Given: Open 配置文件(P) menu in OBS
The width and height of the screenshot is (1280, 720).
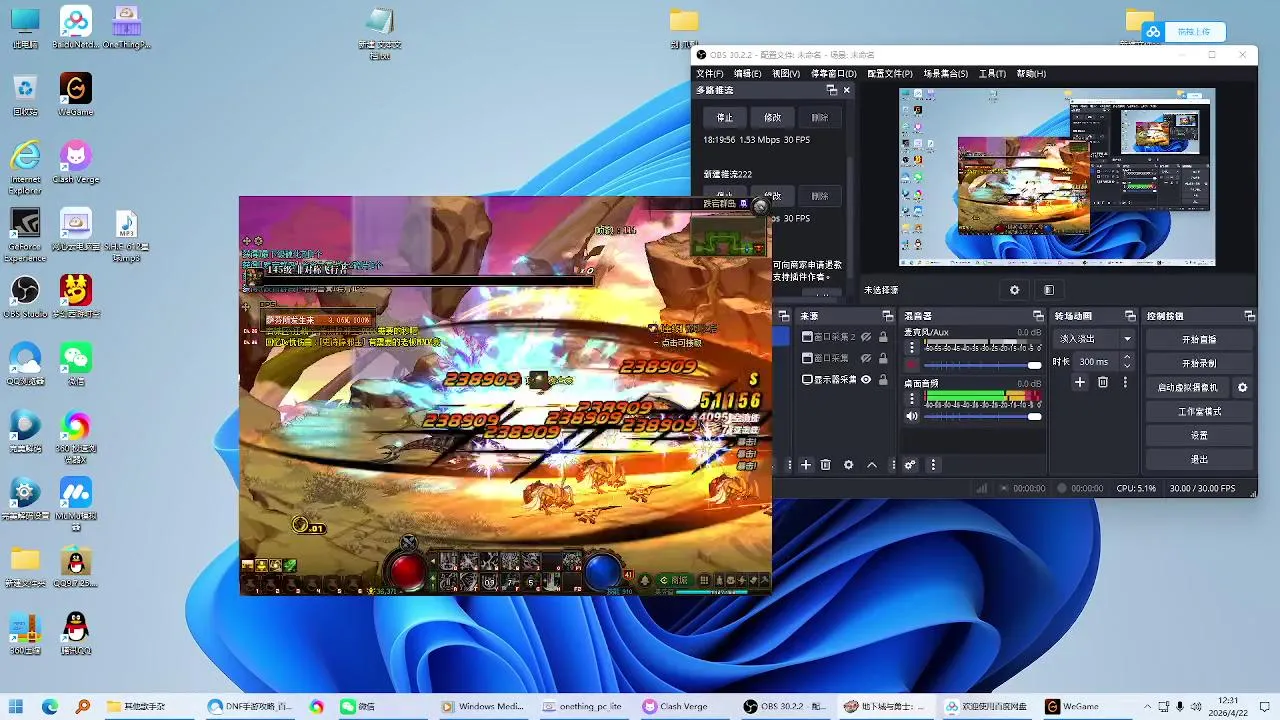Looking at the screenshot, I should (890, 74).
